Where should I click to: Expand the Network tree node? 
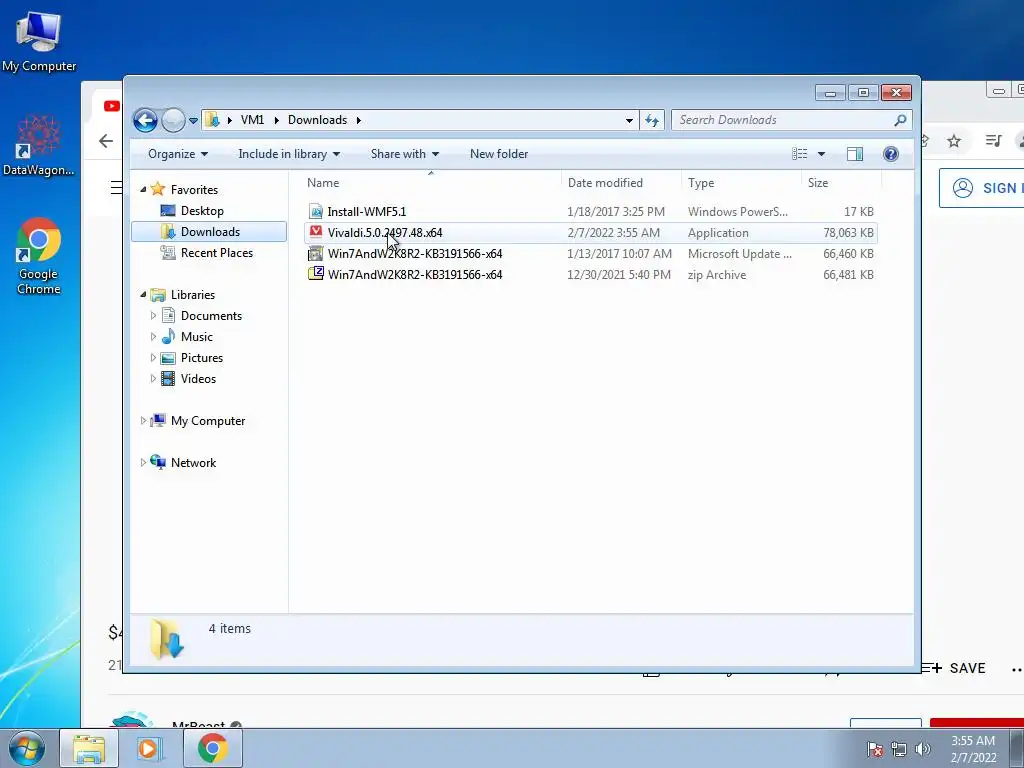143,463
